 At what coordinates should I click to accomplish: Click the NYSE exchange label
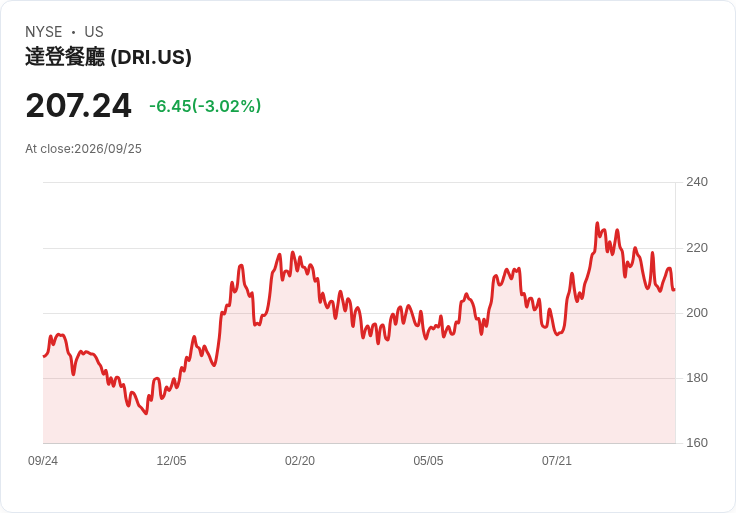tap(44, 32)
